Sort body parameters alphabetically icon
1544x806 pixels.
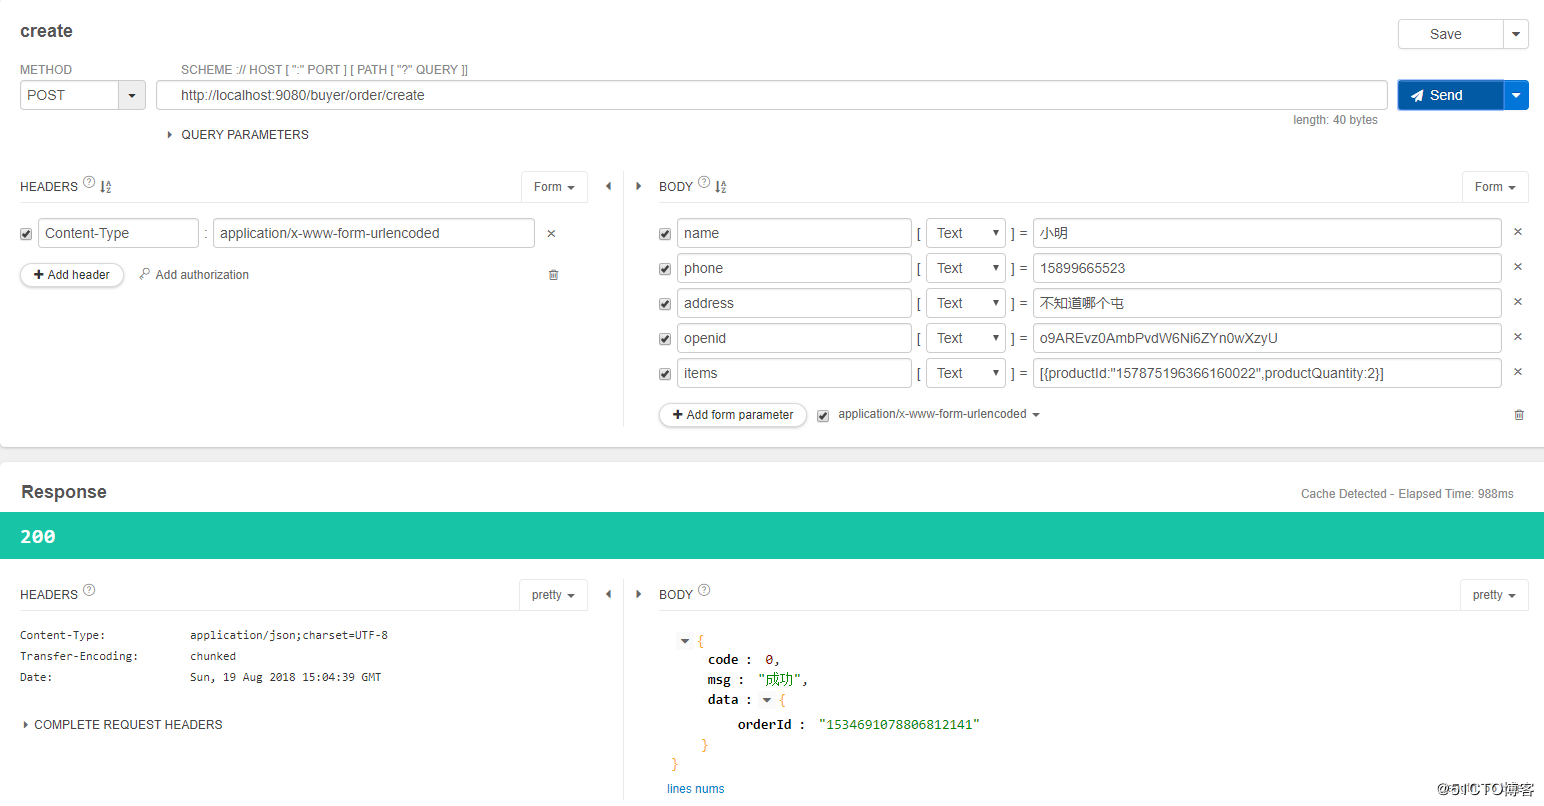coord(721,187)
